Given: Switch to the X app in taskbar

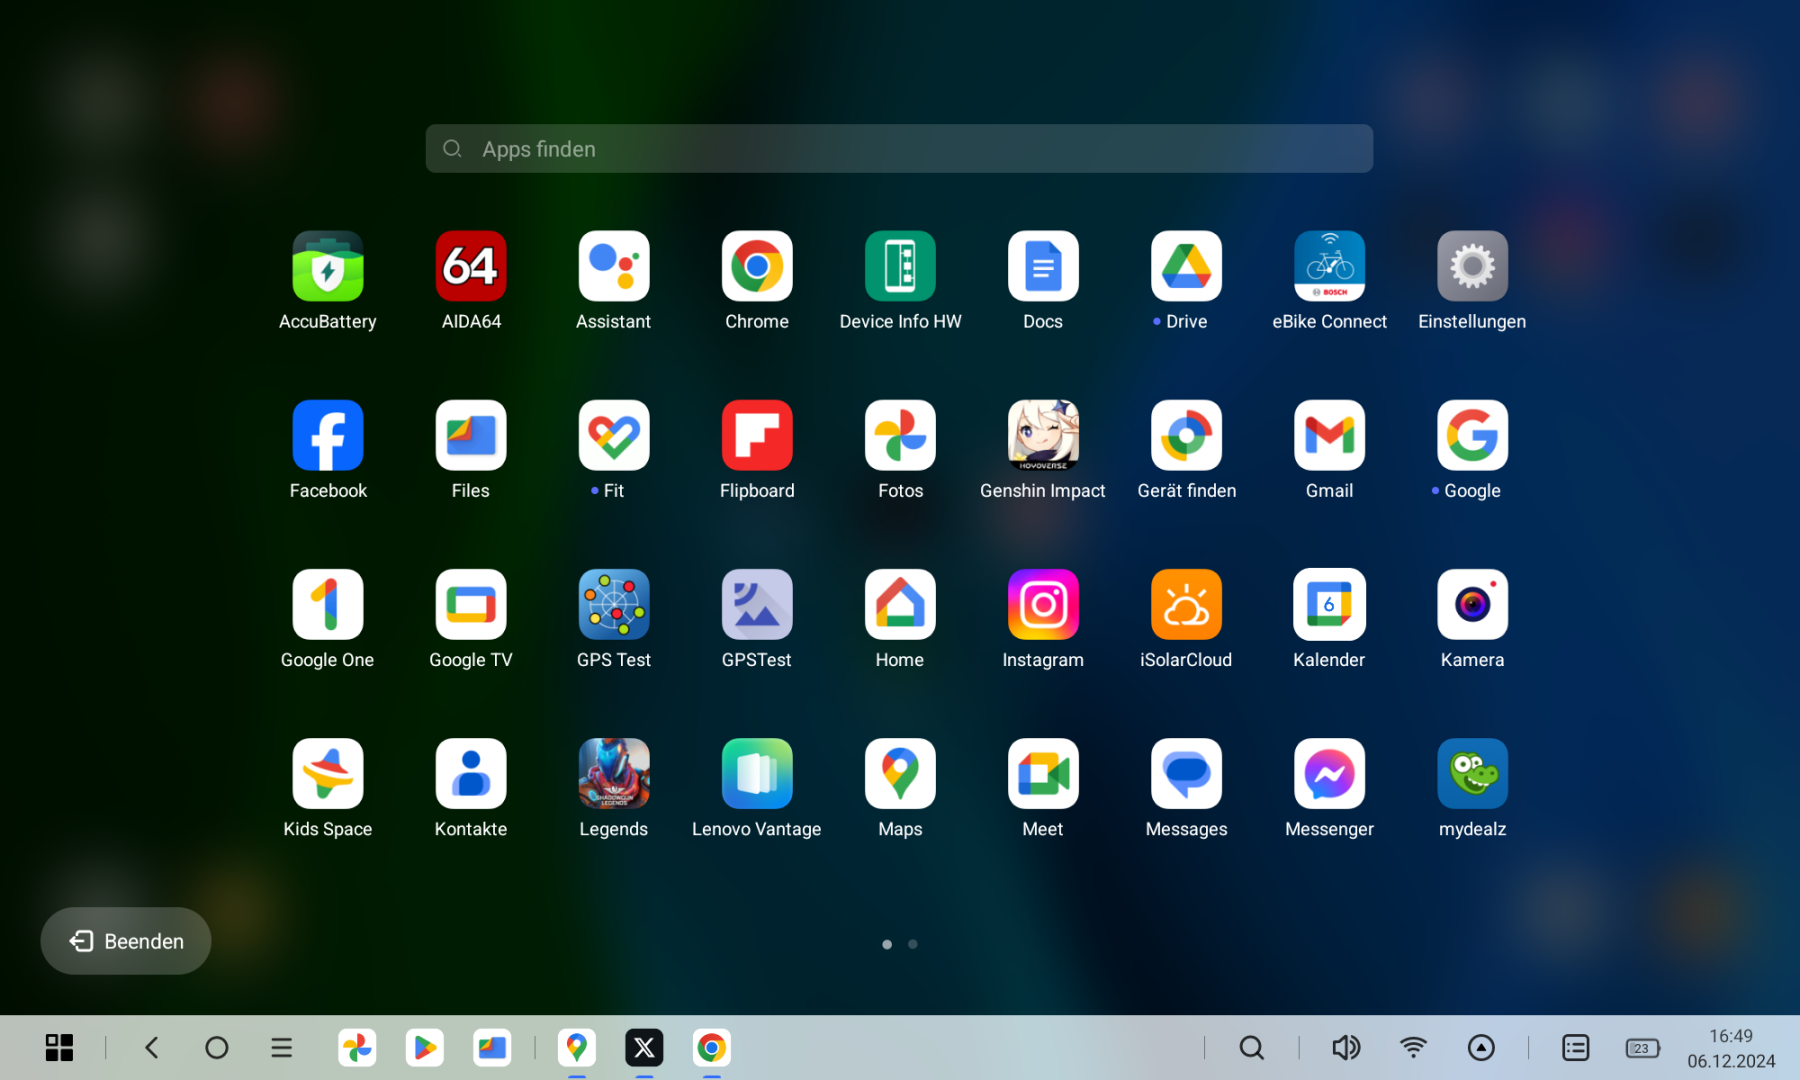Looking at the screenshot, I should point(644,1047).
